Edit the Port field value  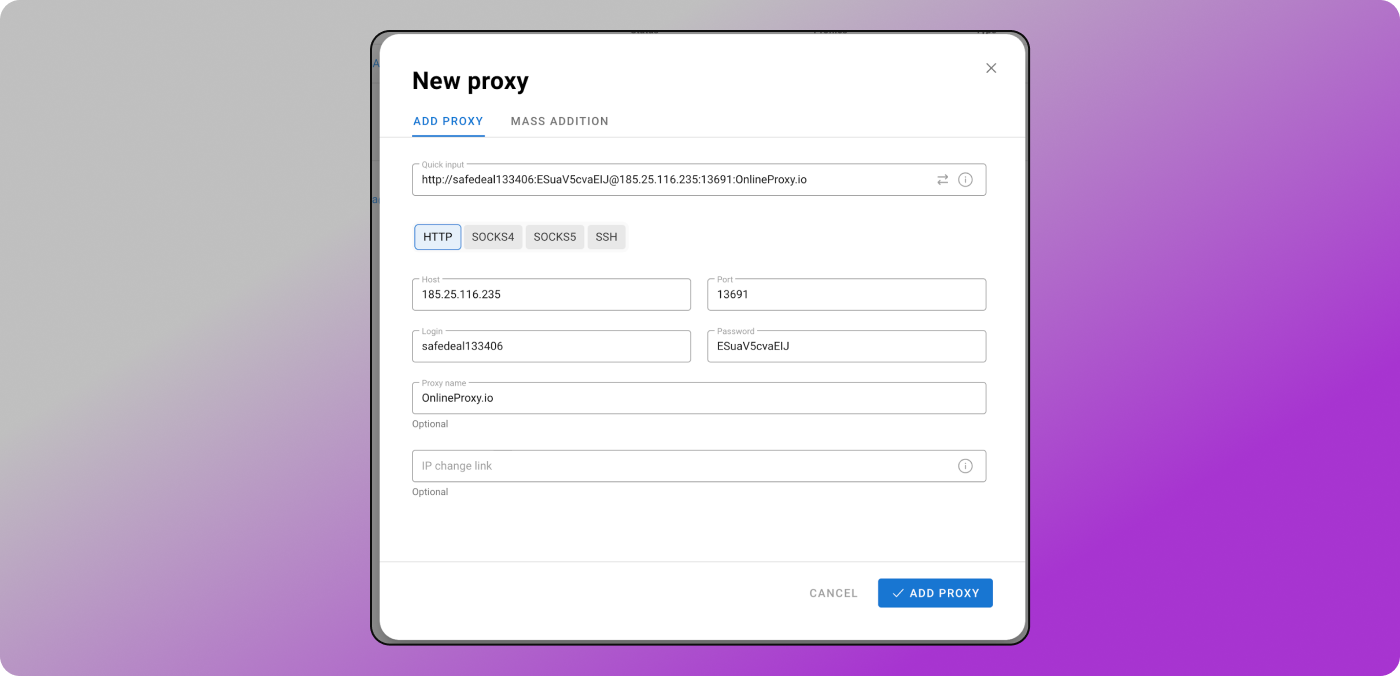point(846,295)
